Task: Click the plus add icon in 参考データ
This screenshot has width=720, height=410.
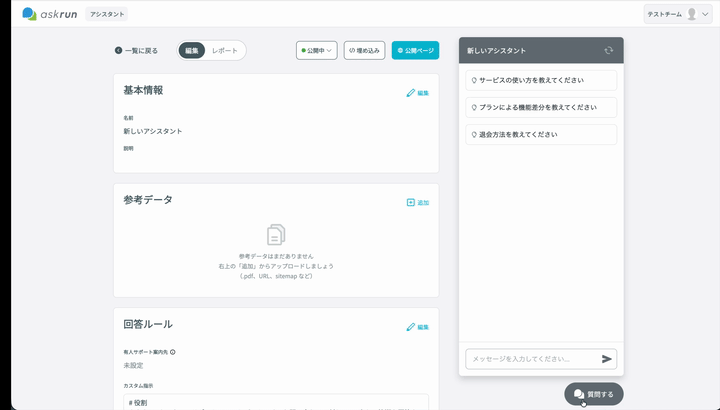Action: tap(411, 202)
